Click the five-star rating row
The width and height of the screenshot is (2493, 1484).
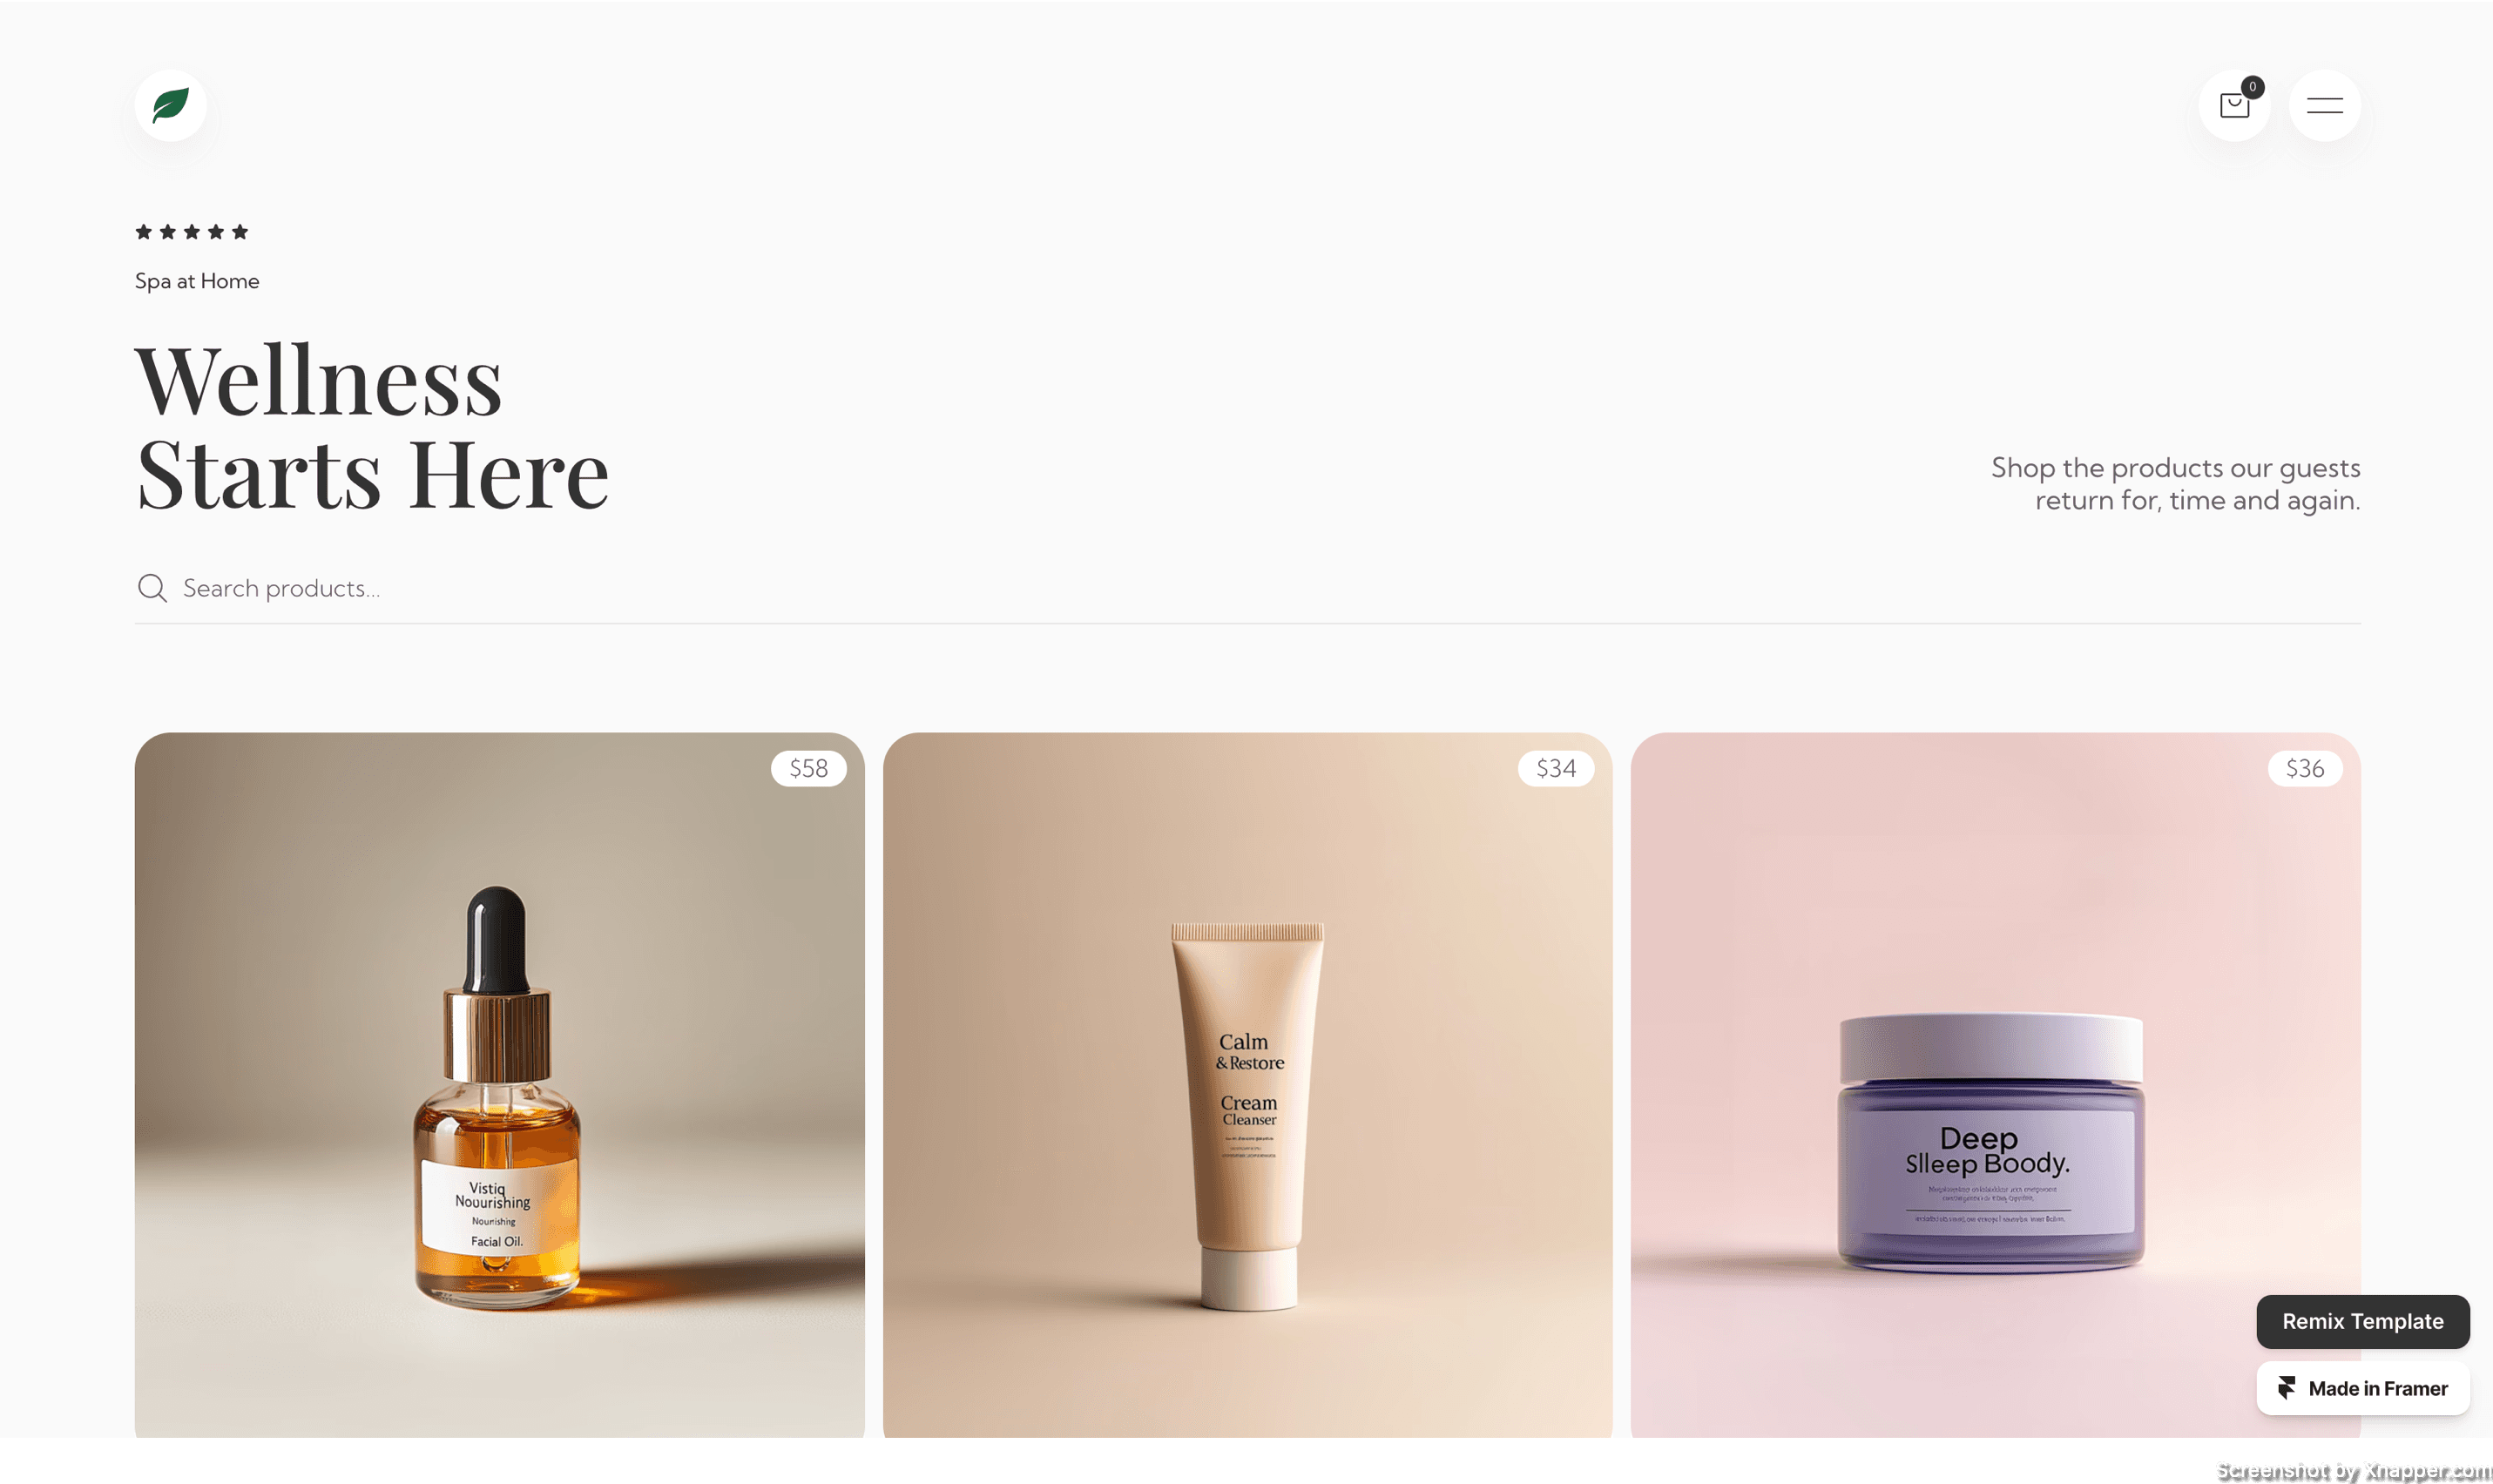coord(191,232)
